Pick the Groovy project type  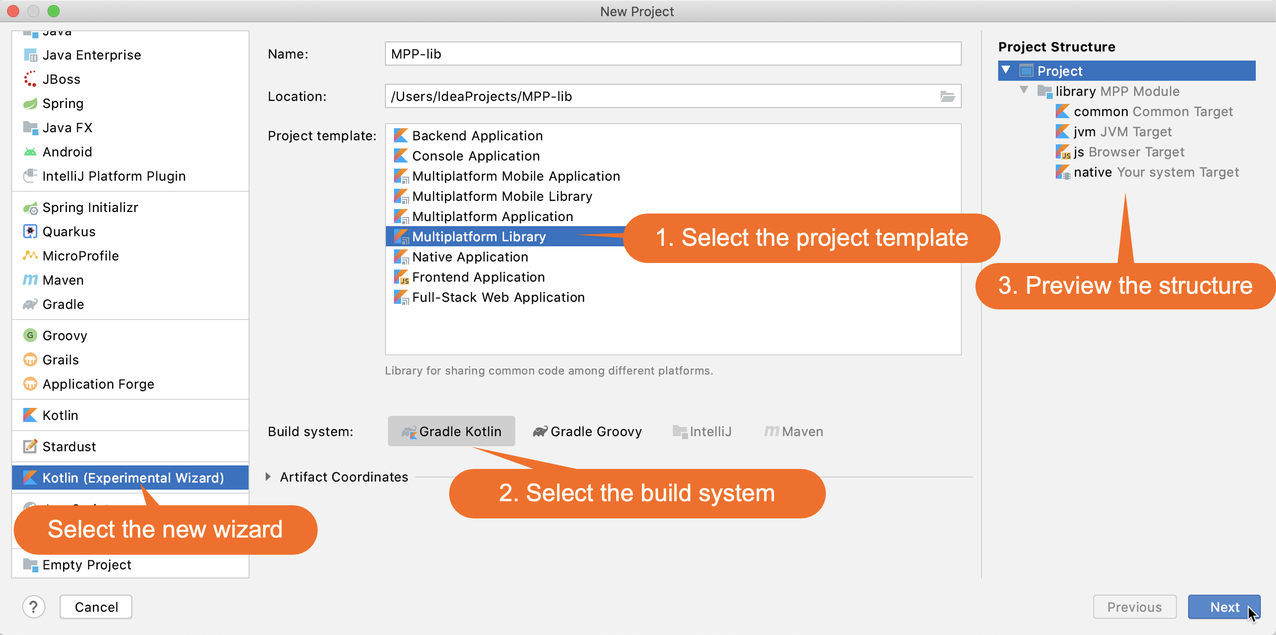pos(64,336)
